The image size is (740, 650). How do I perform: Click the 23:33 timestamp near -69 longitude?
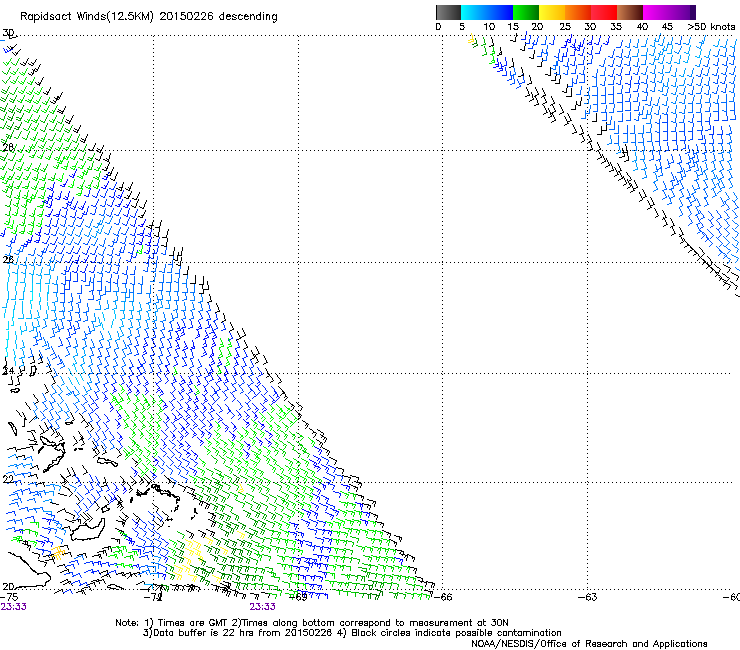coord(262,607)
